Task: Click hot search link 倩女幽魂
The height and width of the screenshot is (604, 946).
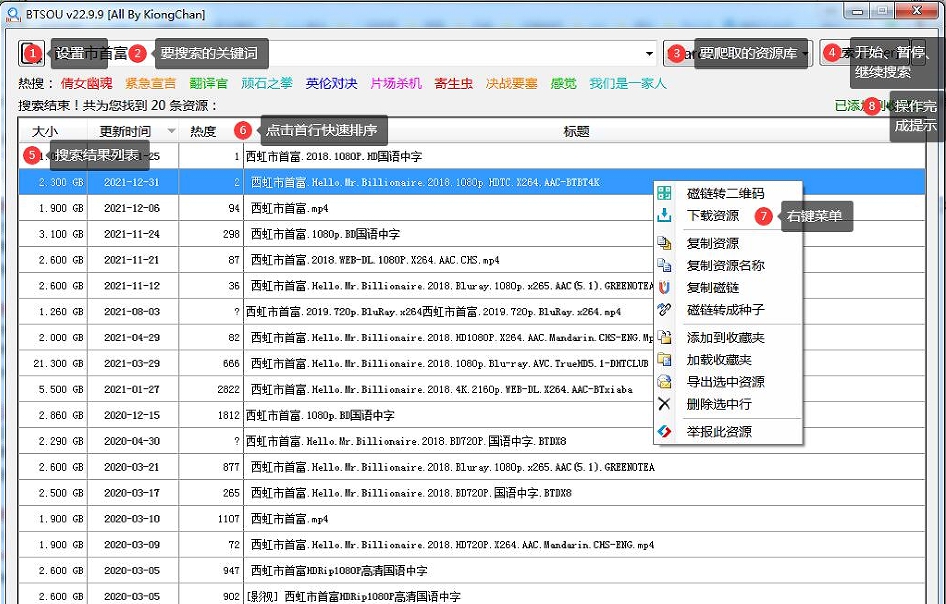Action: click(86, 83)
